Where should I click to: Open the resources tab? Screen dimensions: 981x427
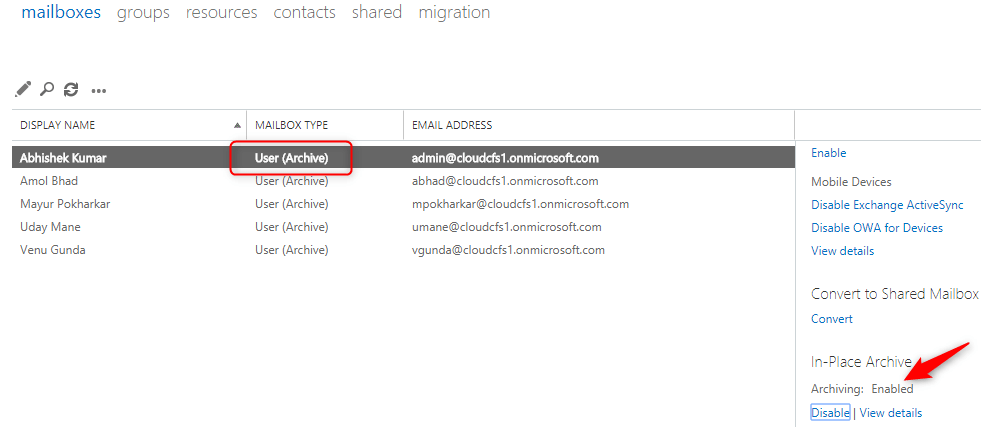coord(221,13)
